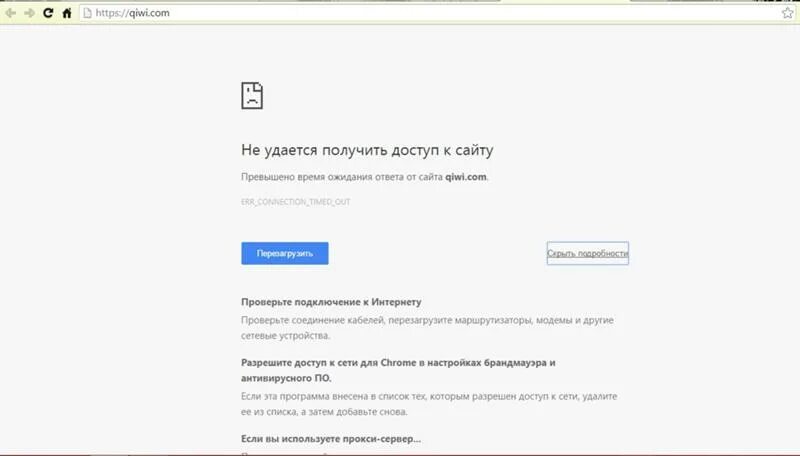This screenshot has width=800, height=456.
Task: Select the Превышено время ожидания ответа line
Action: click(x=365, y=177)
